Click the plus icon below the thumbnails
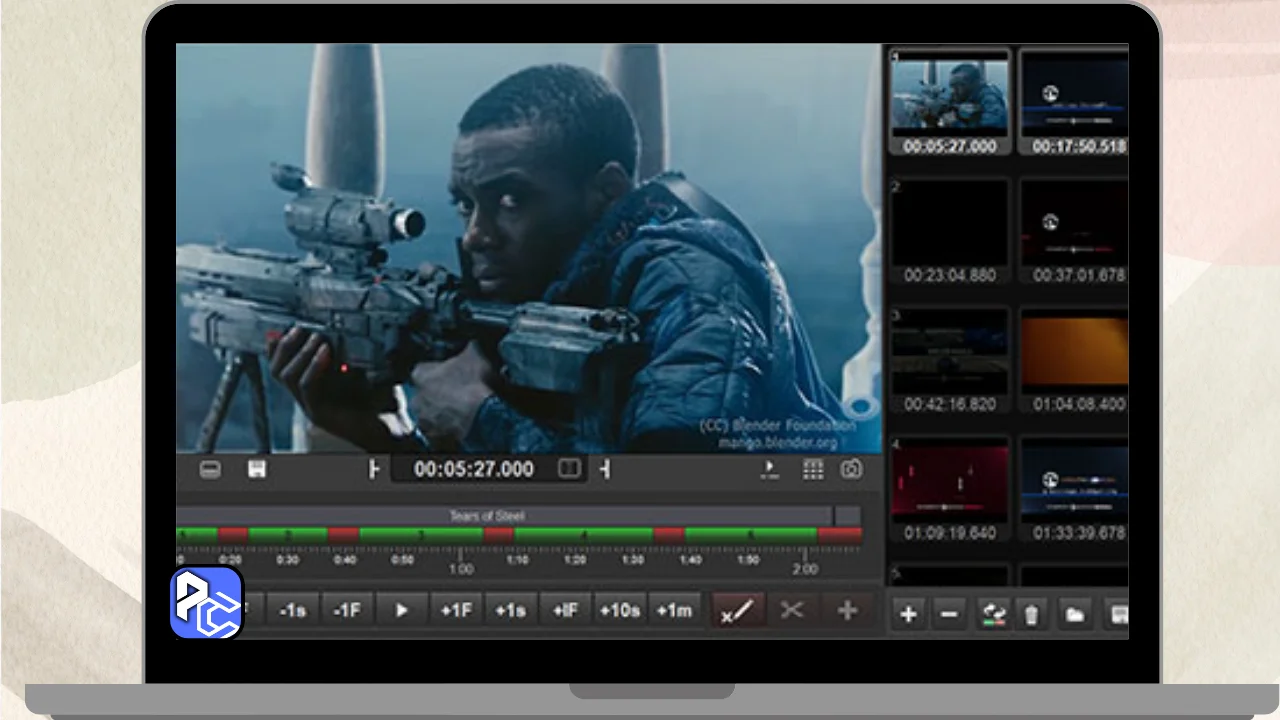 [908, 613]
